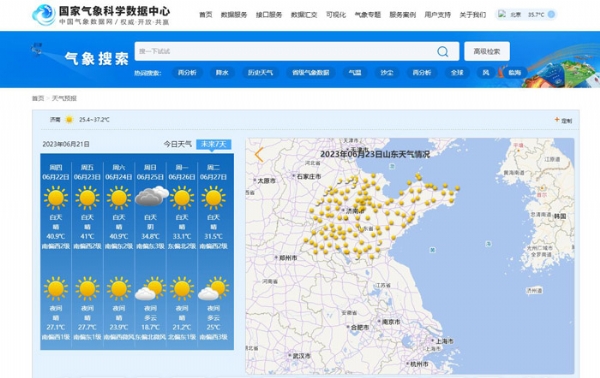This screenshot has height=378, width=600.
Task: Click the 国家气象科学数据中心 swirl logo
Action: 44,15
